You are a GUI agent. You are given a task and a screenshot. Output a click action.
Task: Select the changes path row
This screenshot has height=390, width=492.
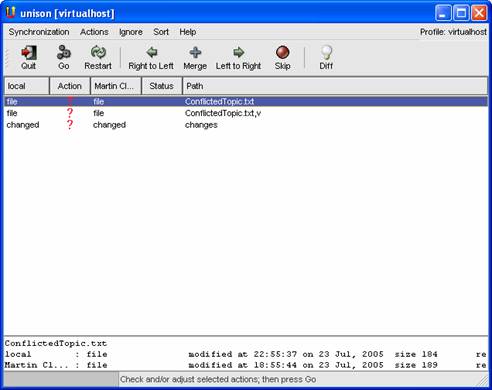click(246, 125)
